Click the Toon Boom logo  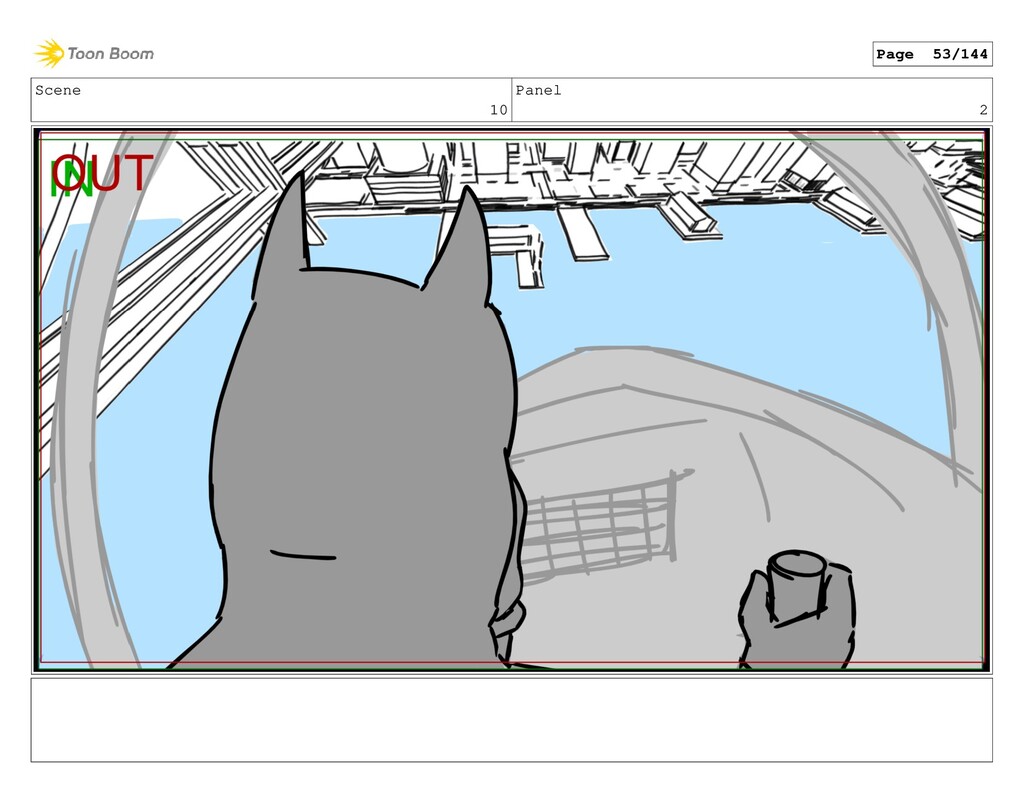(94, 54)
